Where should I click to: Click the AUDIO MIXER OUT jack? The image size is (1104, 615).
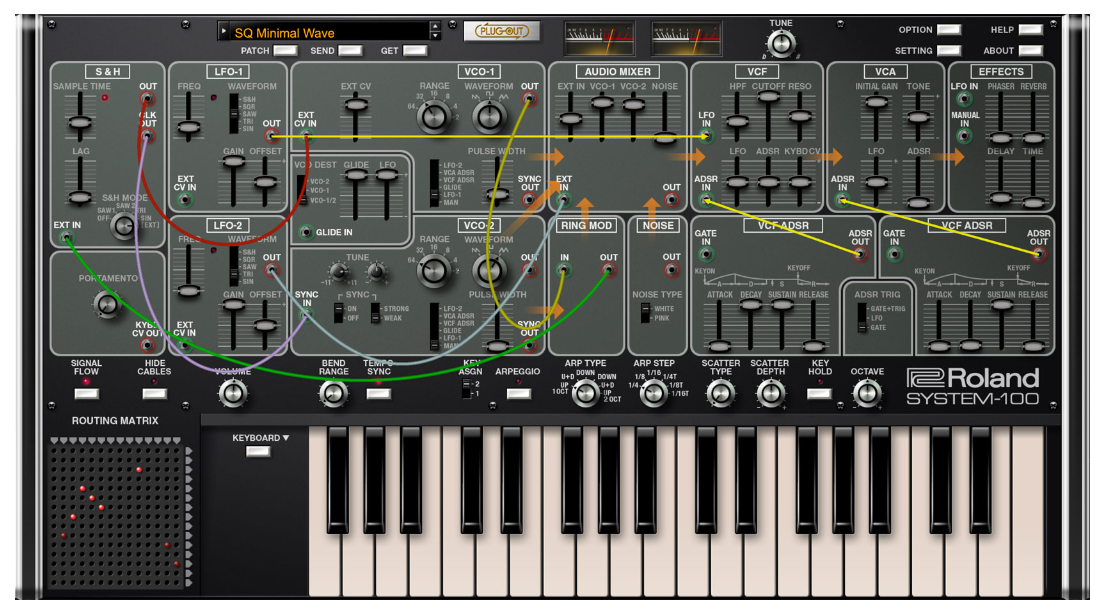click(x=672, y=199)
